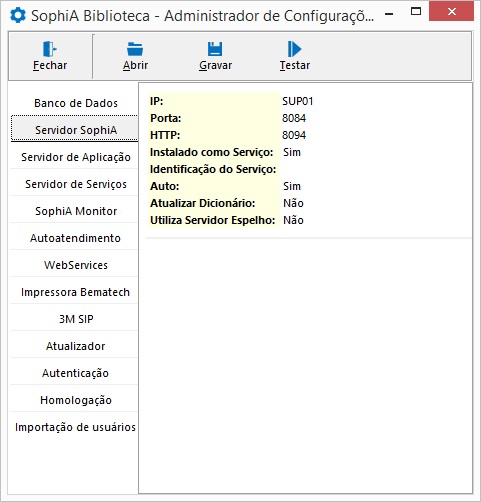Run test with Testar play icon
Image resolution: width=481 pixels, height=502 pixels.
click(294, 49)
